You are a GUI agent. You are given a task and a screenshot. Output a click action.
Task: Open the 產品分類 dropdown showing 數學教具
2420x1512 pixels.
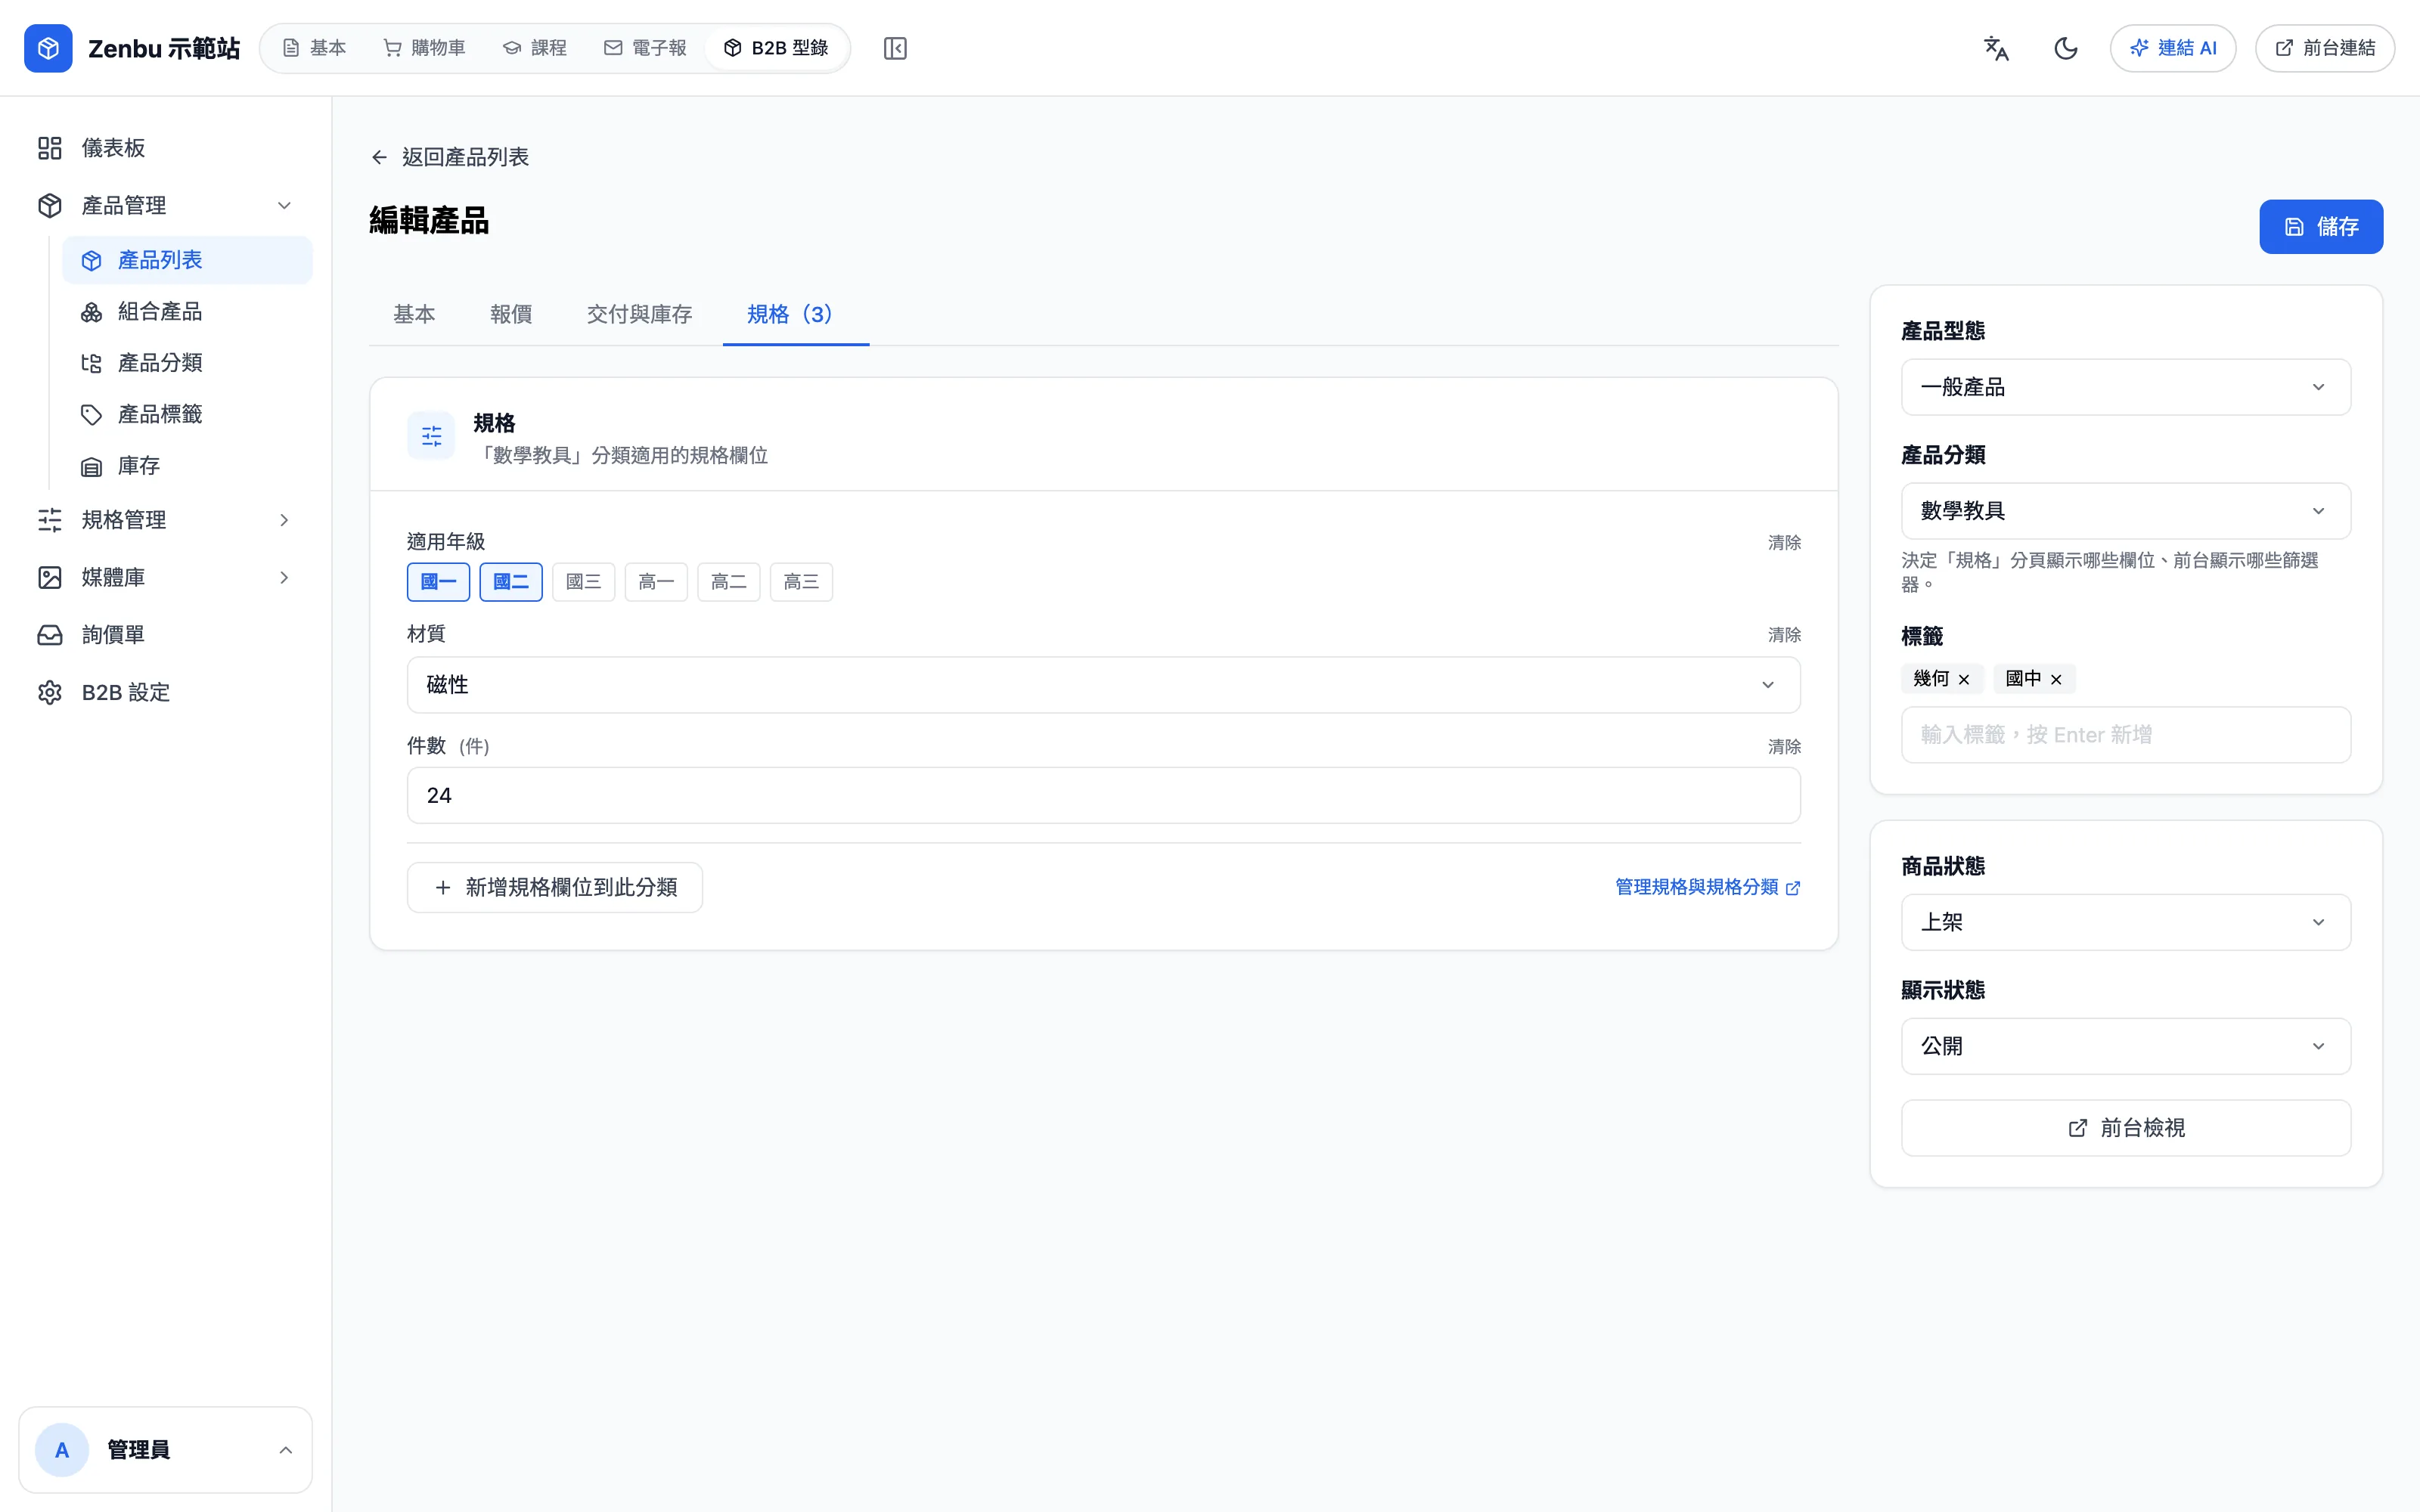[2125, 511]
